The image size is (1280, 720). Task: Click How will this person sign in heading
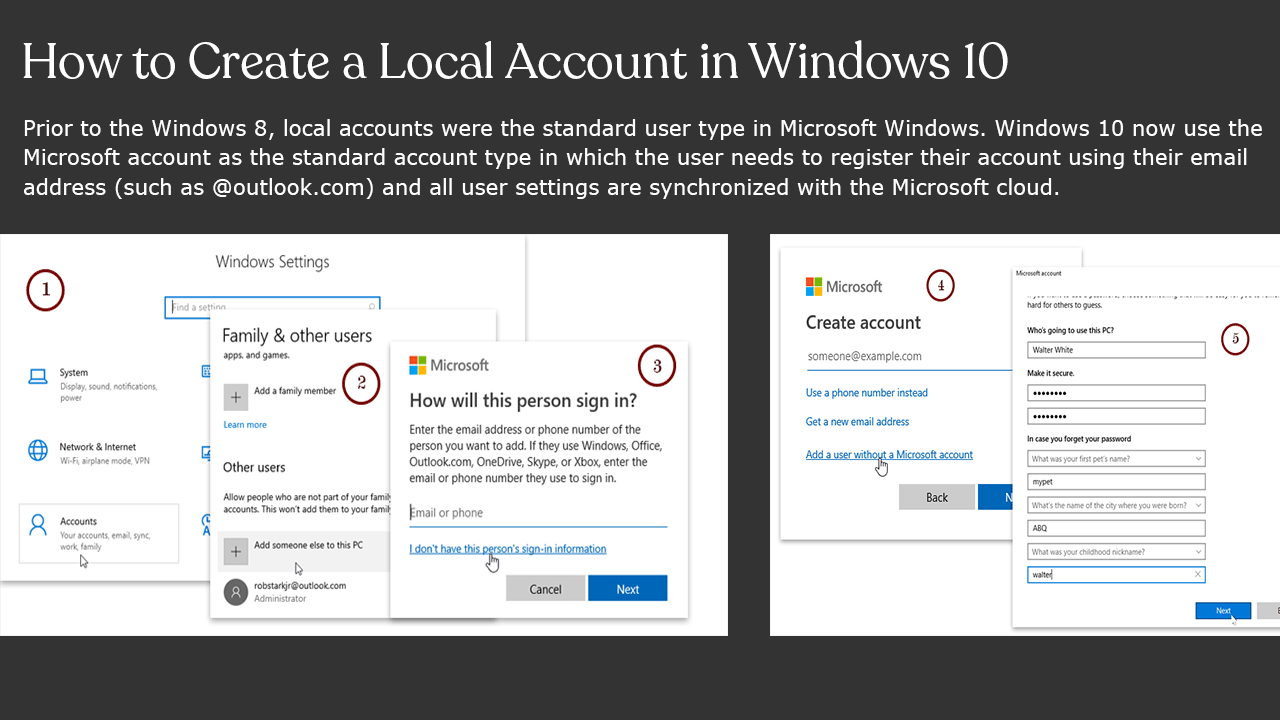[523, 401]
